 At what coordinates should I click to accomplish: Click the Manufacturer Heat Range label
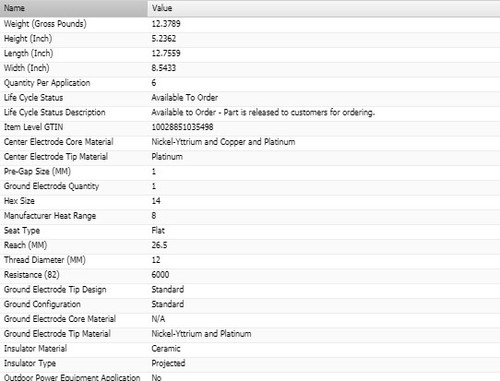coord(50,216)
